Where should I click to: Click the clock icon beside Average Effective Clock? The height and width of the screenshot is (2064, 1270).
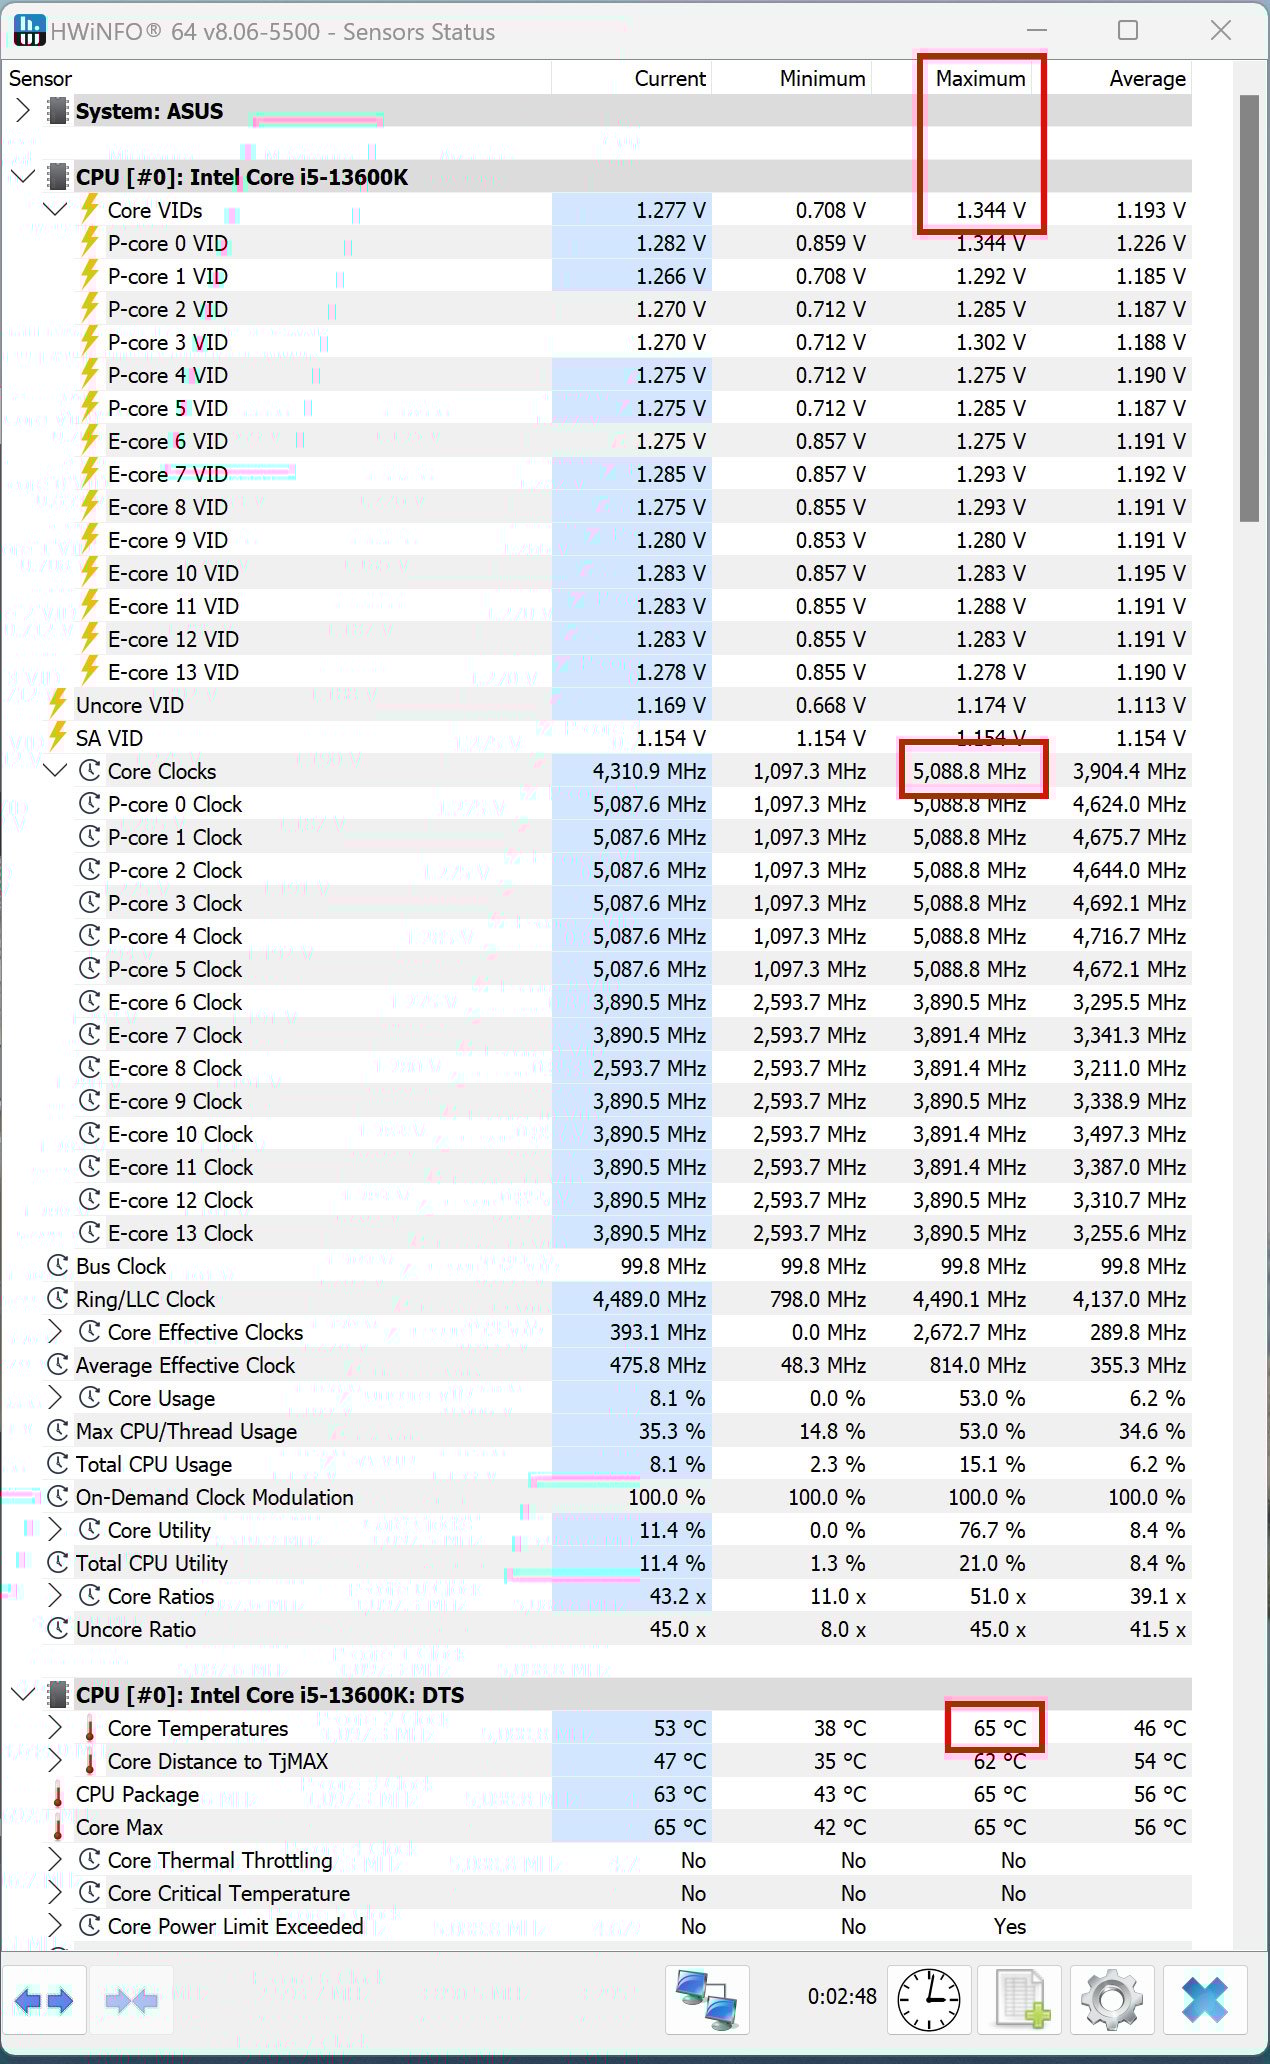point(58,1365)
